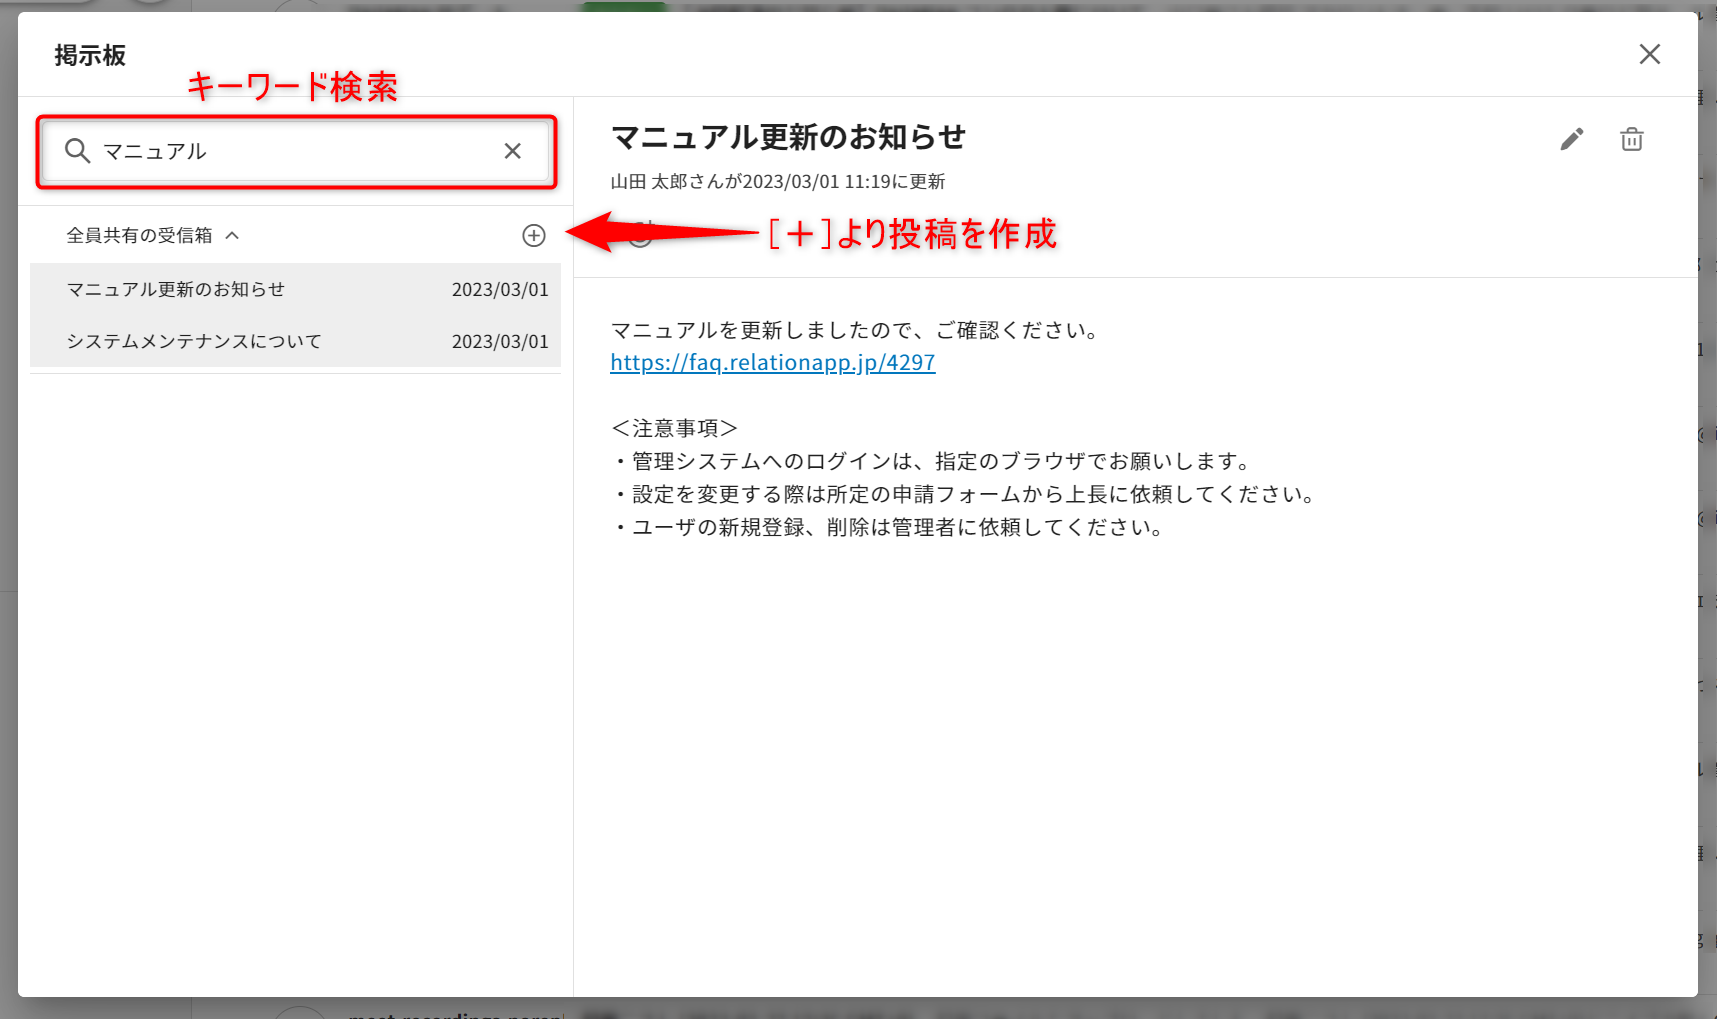
Task: Click the magnifying glass search icon
Action: click(77, 151)
